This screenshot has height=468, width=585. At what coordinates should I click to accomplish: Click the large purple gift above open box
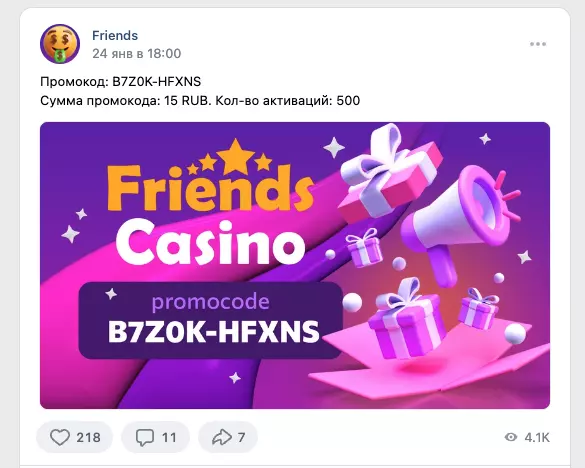coord(407,319)
